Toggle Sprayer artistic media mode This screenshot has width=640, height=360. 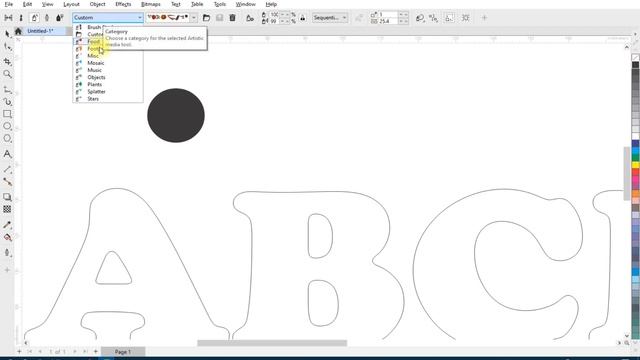[34, 18]
